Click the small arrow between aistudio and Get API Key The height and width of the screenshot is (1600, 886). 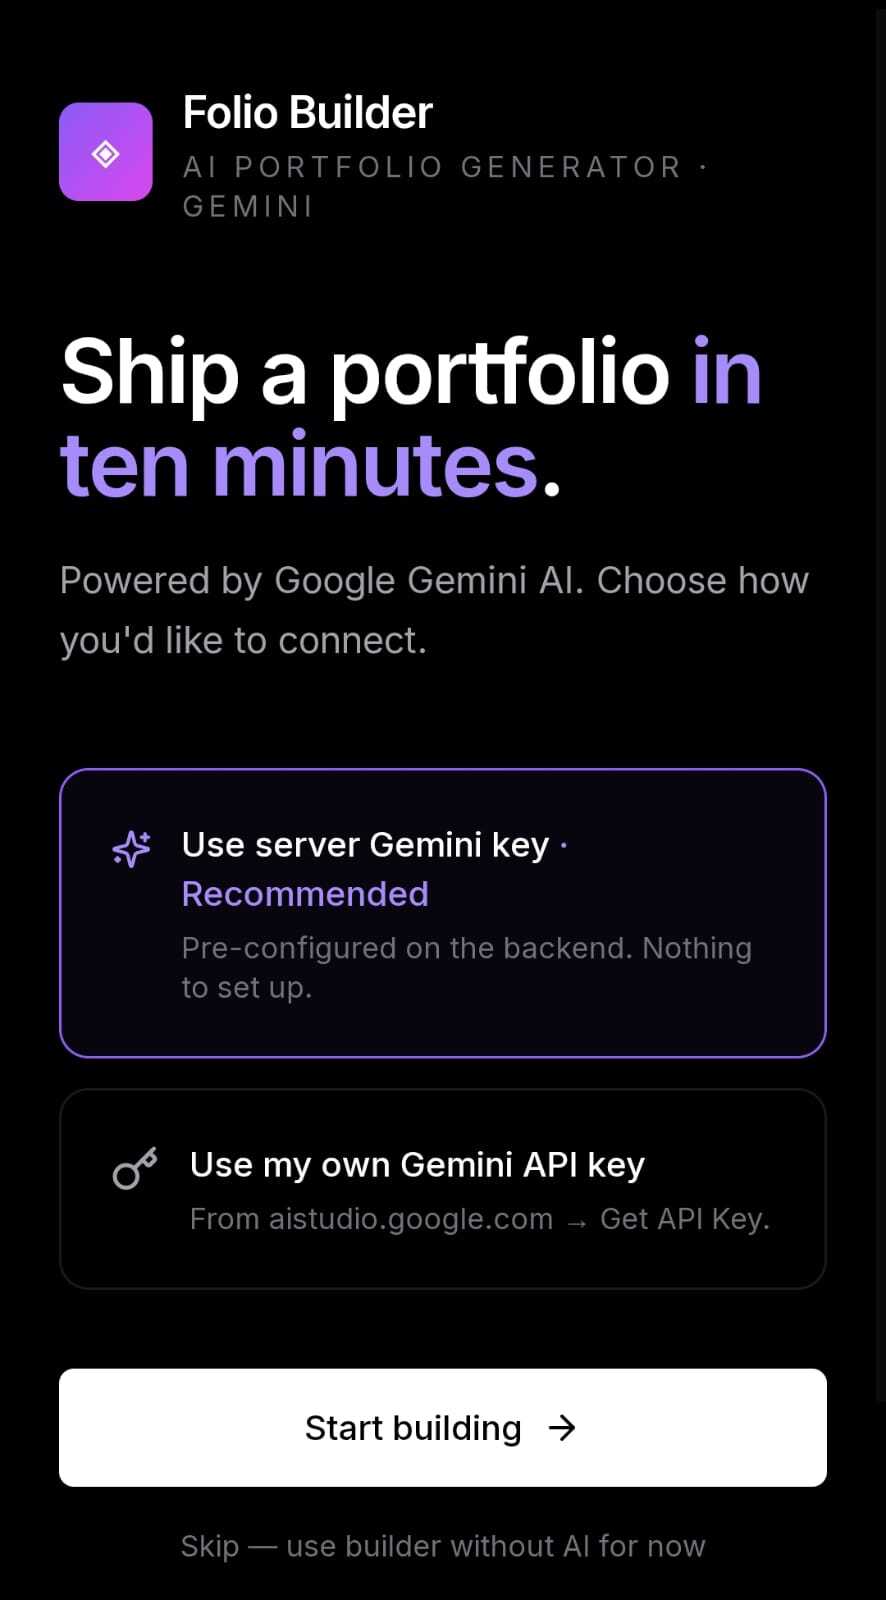click(576, 1222)
